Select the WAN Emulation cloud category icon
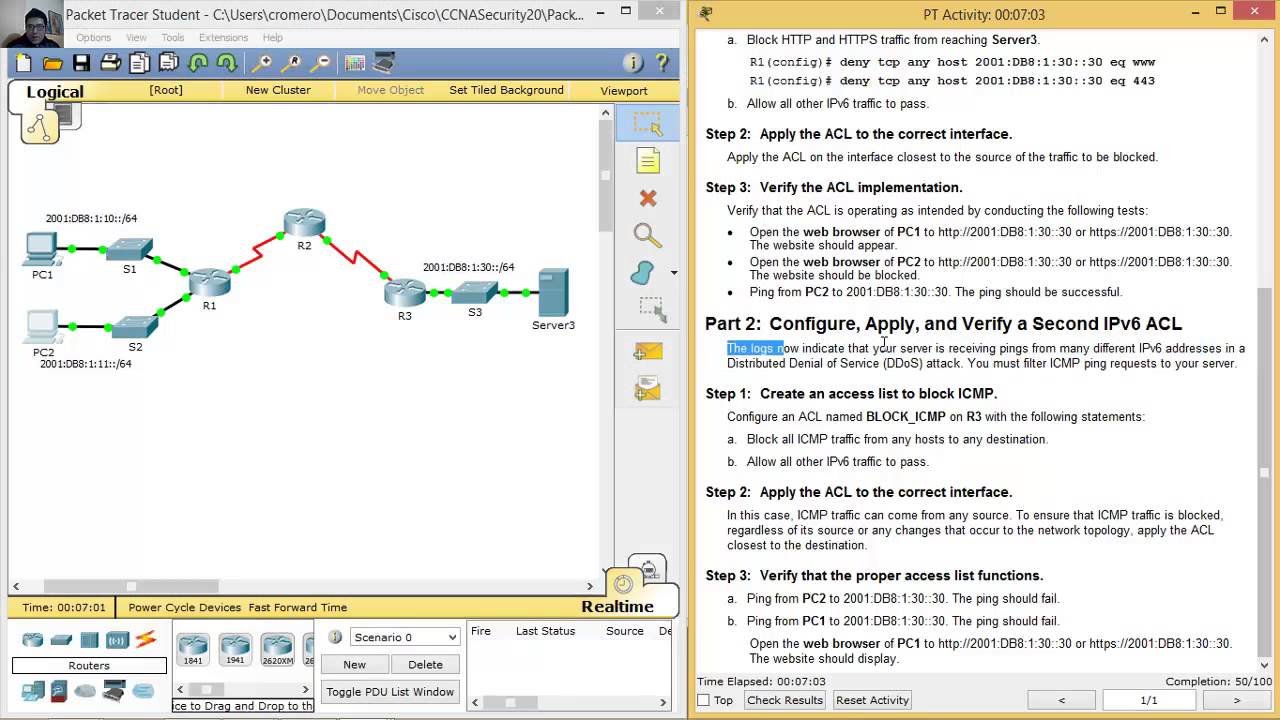1280x720 pixels. [x=85, y=691]
